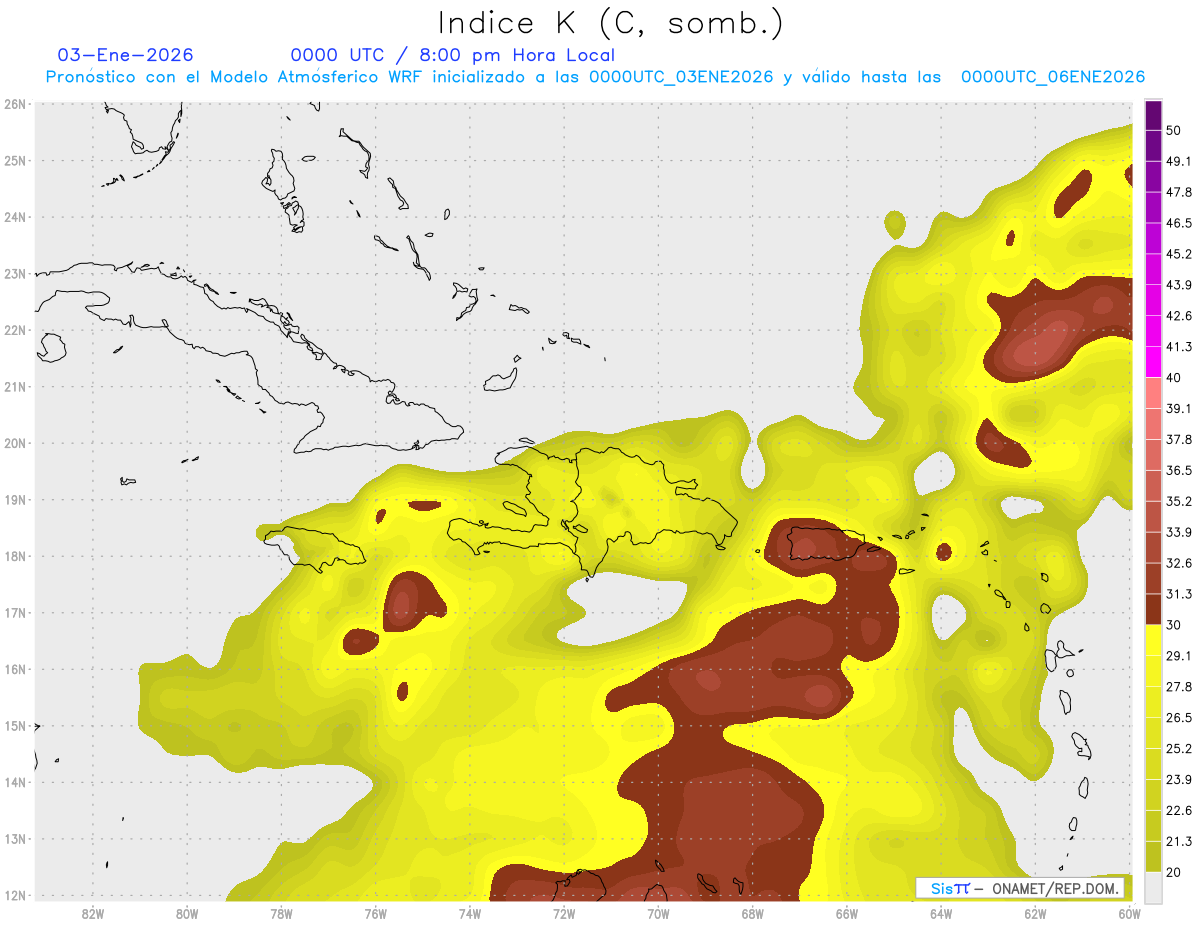Image resolution: width=1200 pixels, height=927 pixels.
Task: Click the latitude axis label '21N'
Action: pyautogui.click(x=16, y=386)
